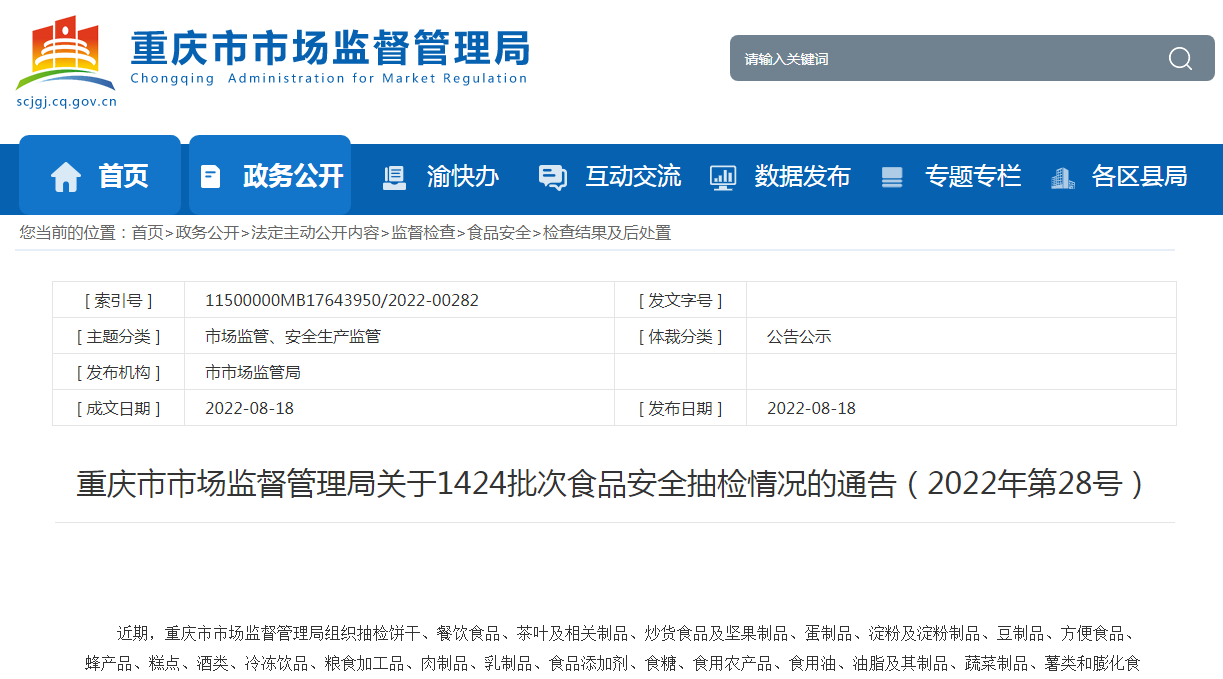Open the 政务公开 navigation tab
1223x679 pixels.
coord(292,177)
